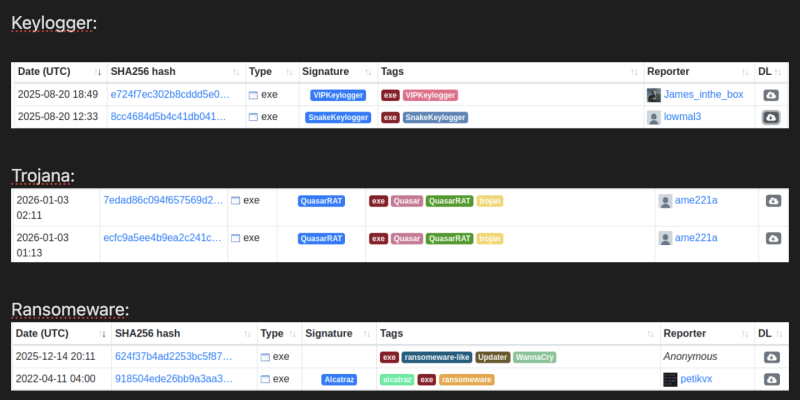Open ame221a profile link in 01:13 row
This screenshot has height=400, width=800.
click(x=696, y=238)
